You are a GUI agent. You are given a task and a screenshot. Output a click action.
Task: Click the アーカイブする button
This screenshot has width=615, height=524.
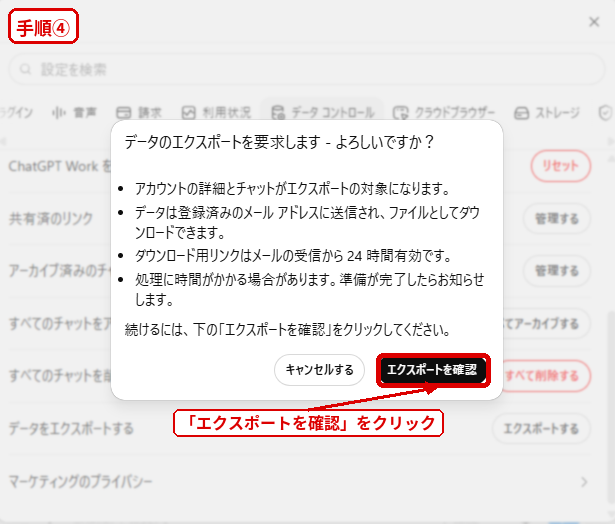tap(546, 324)
